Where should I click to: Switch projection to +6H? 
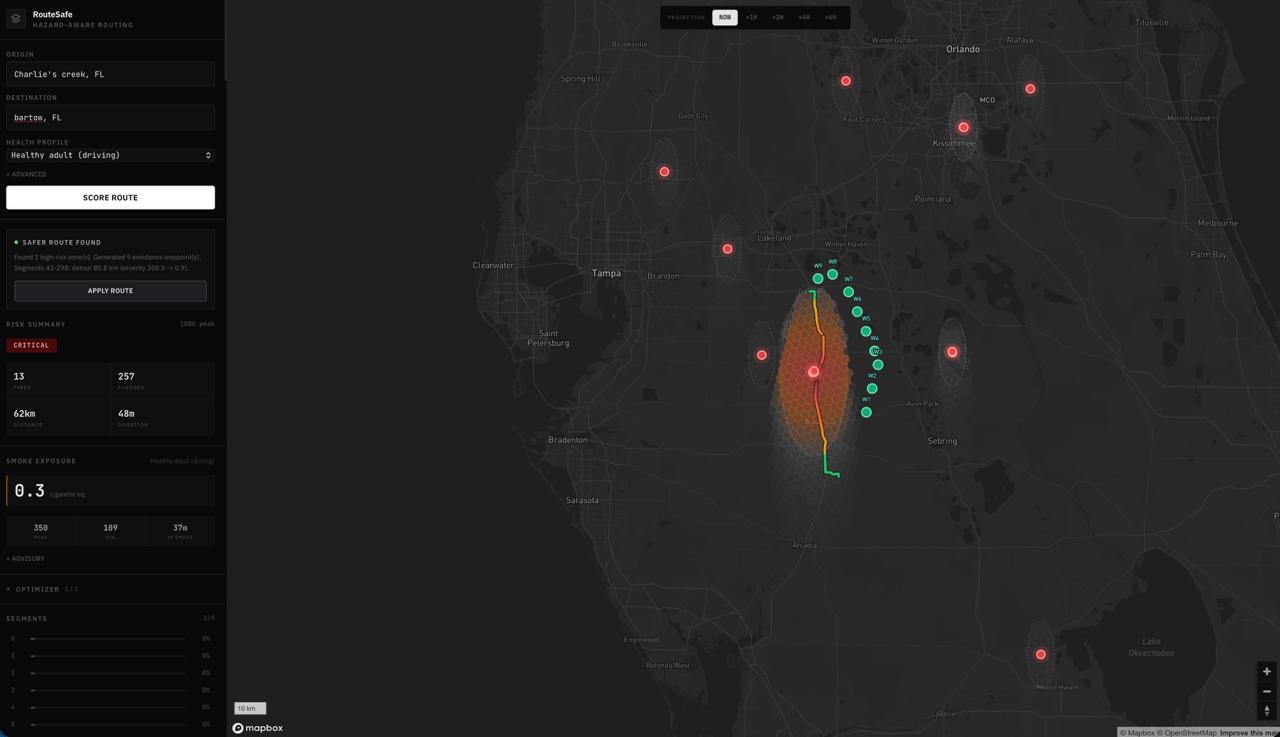(x=830, y=17)
